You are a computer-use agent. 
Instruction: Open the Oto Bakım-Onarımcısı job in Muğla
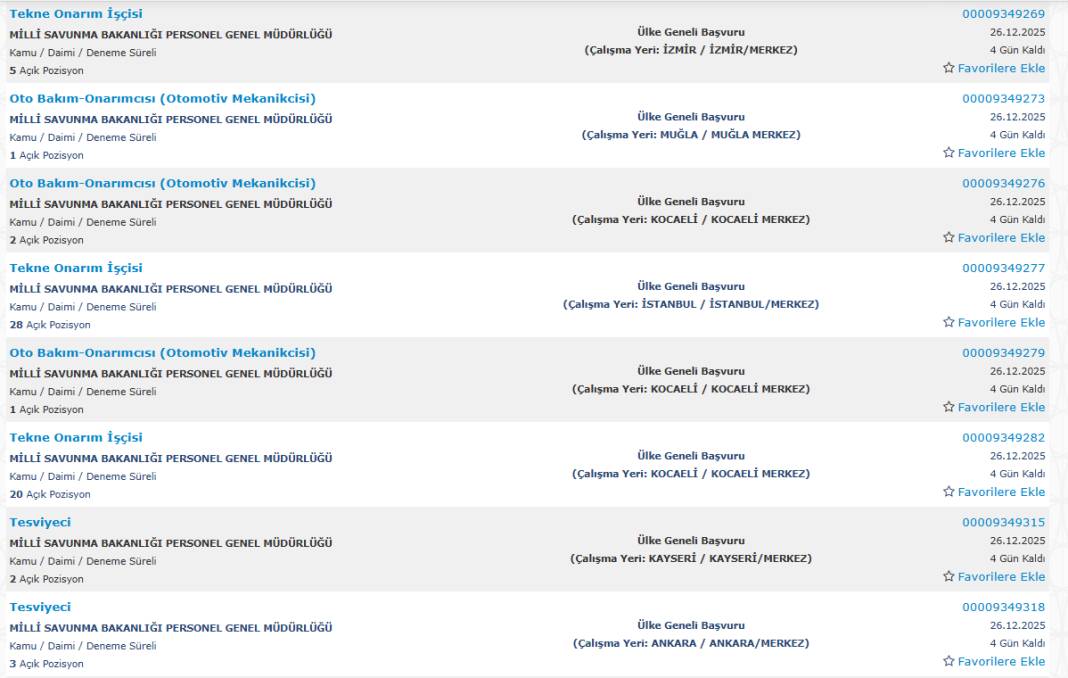coord(162,98)
